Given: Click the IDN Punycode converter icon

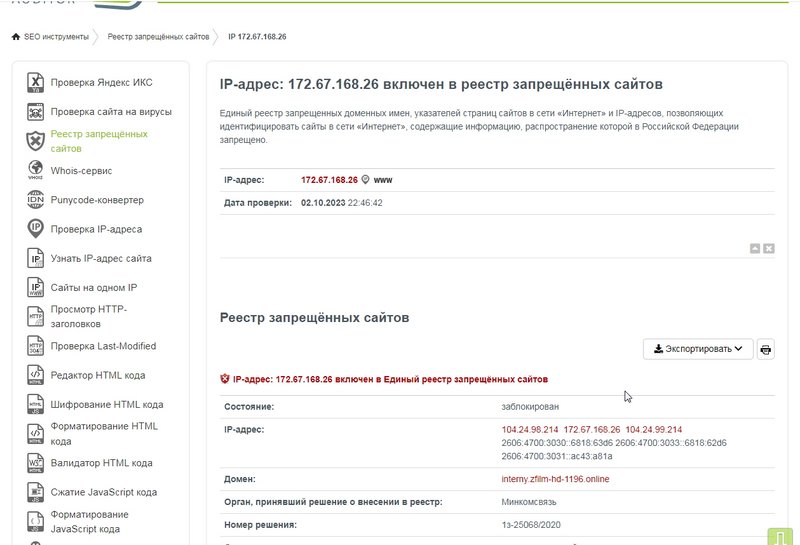Looking at the screenshot, I should (35, 200).
